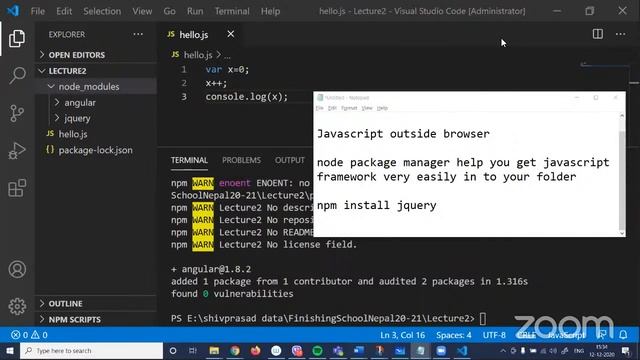Open the Edit menu in VS Code
Screen dimensions: 640x360
(x=64, y=11)
